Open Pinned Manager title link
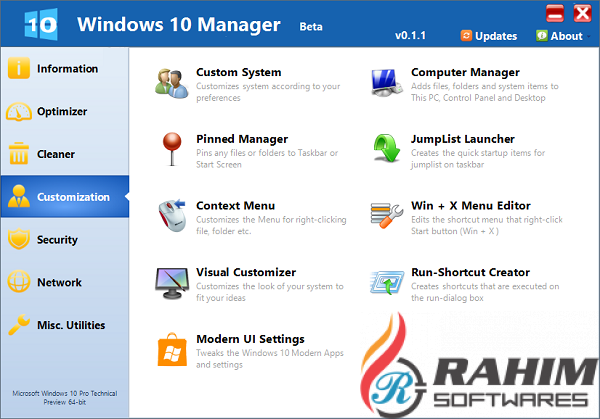The height and width of the screenshot is (419, 600). point(242,139)
